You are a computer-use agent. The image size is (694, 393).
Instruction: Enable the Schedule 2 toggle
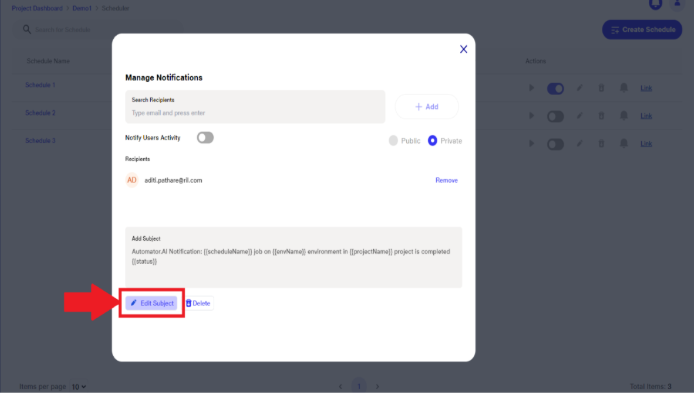point(555,116)
